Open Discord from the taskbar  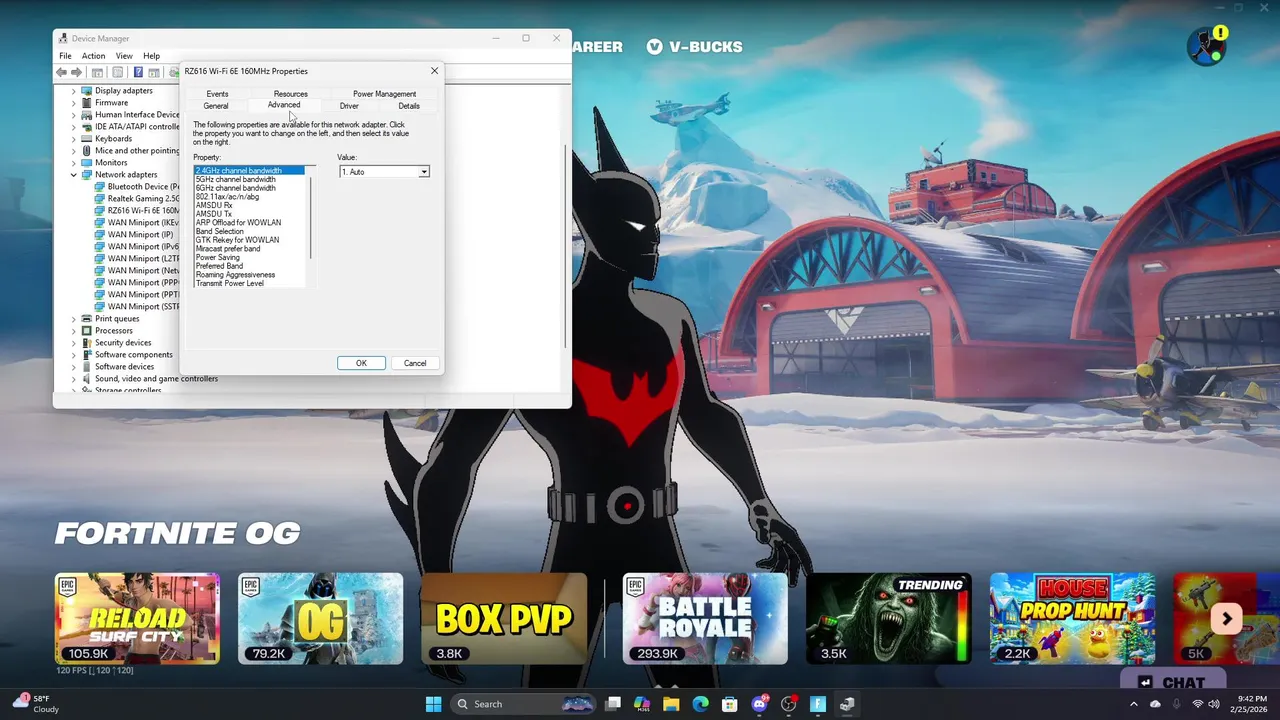point(759,704)
